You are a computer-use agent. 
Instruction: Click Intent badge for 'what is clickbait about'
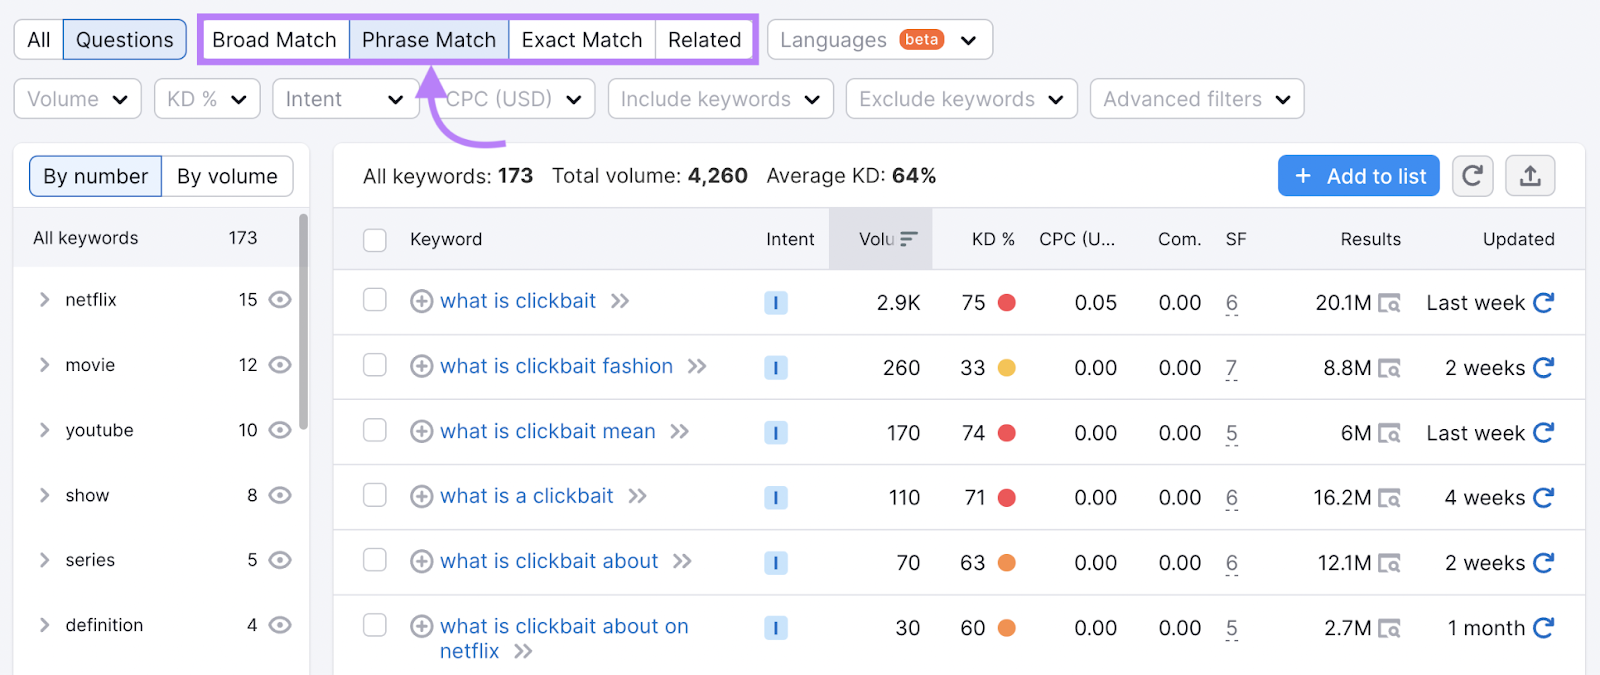[x=775, y=562]
